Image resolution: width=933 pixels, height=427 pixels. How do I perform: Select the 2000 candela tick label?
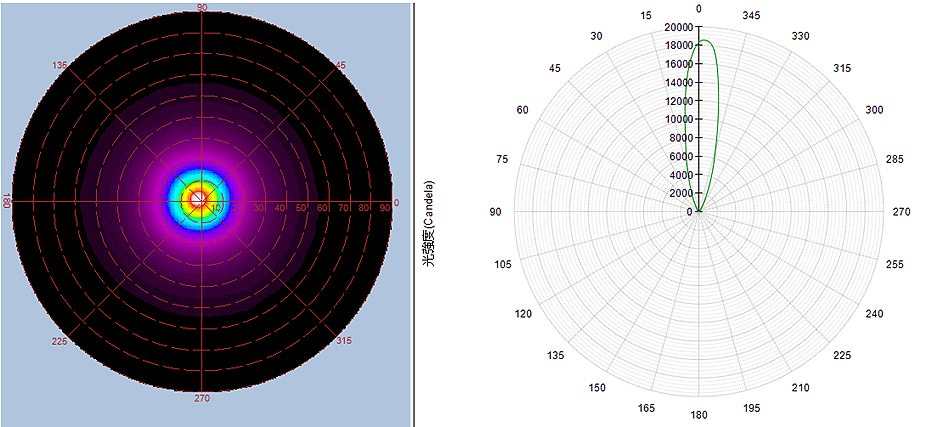(x=681, y=194)
